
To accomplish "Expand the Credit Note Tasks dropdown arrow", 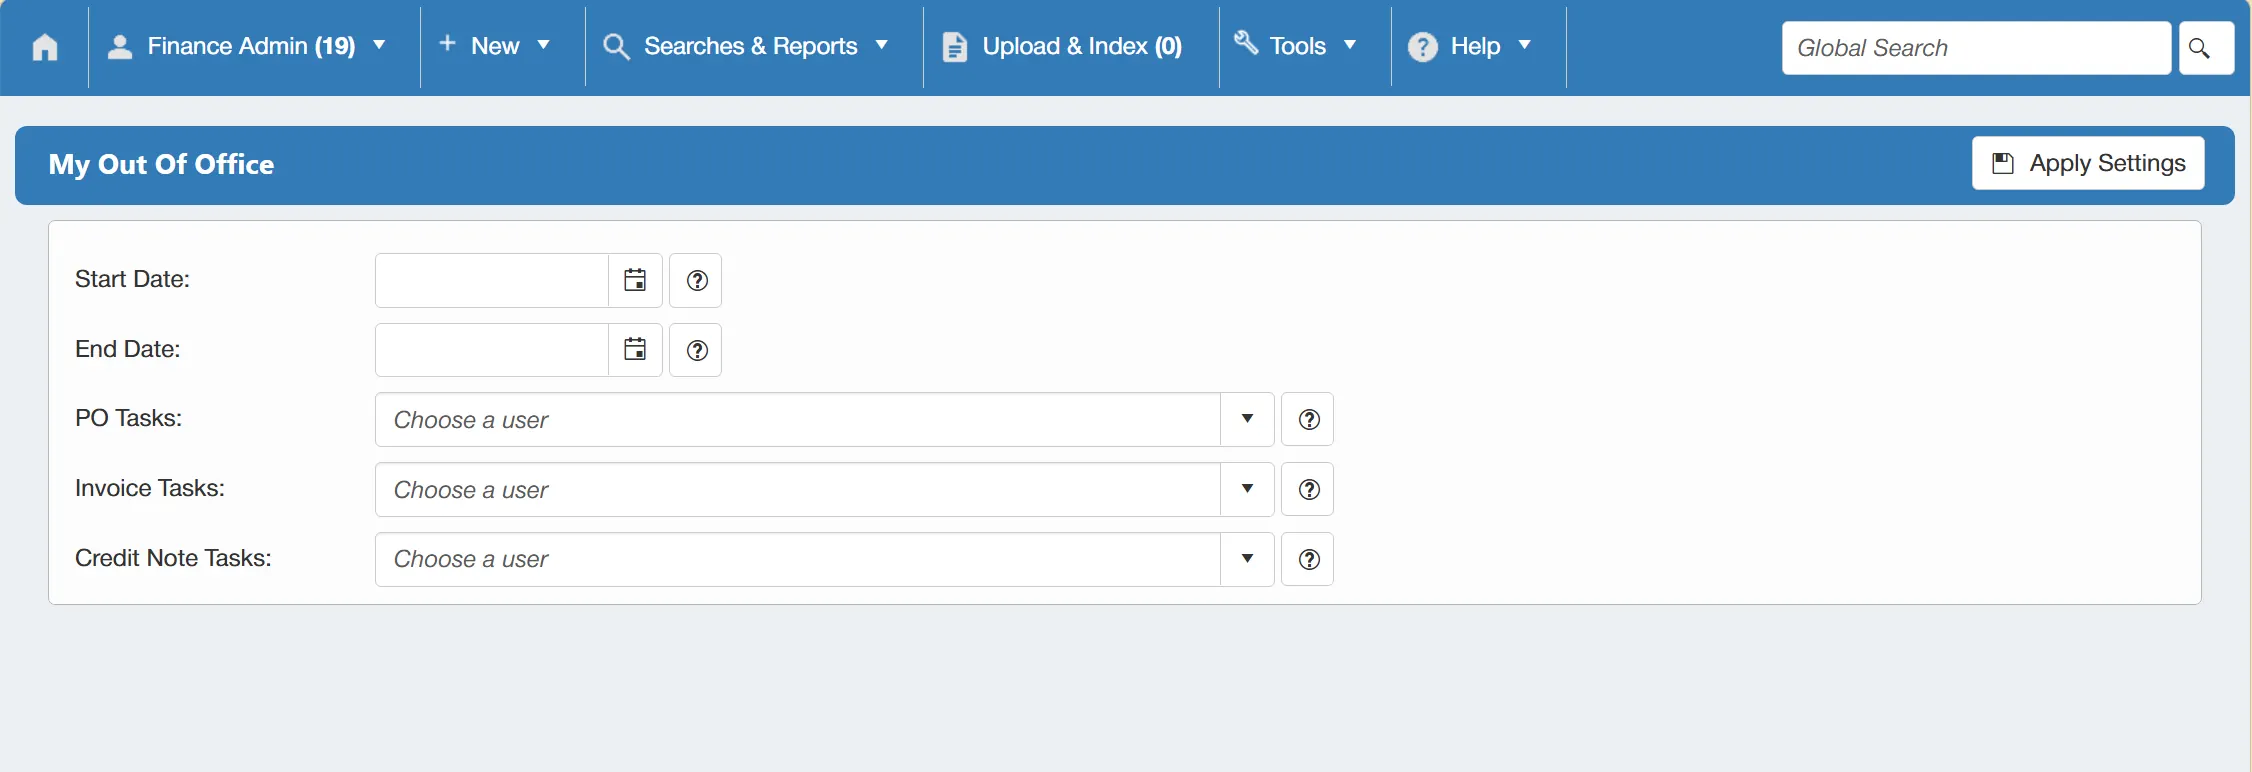I will tap(1247, 559).
